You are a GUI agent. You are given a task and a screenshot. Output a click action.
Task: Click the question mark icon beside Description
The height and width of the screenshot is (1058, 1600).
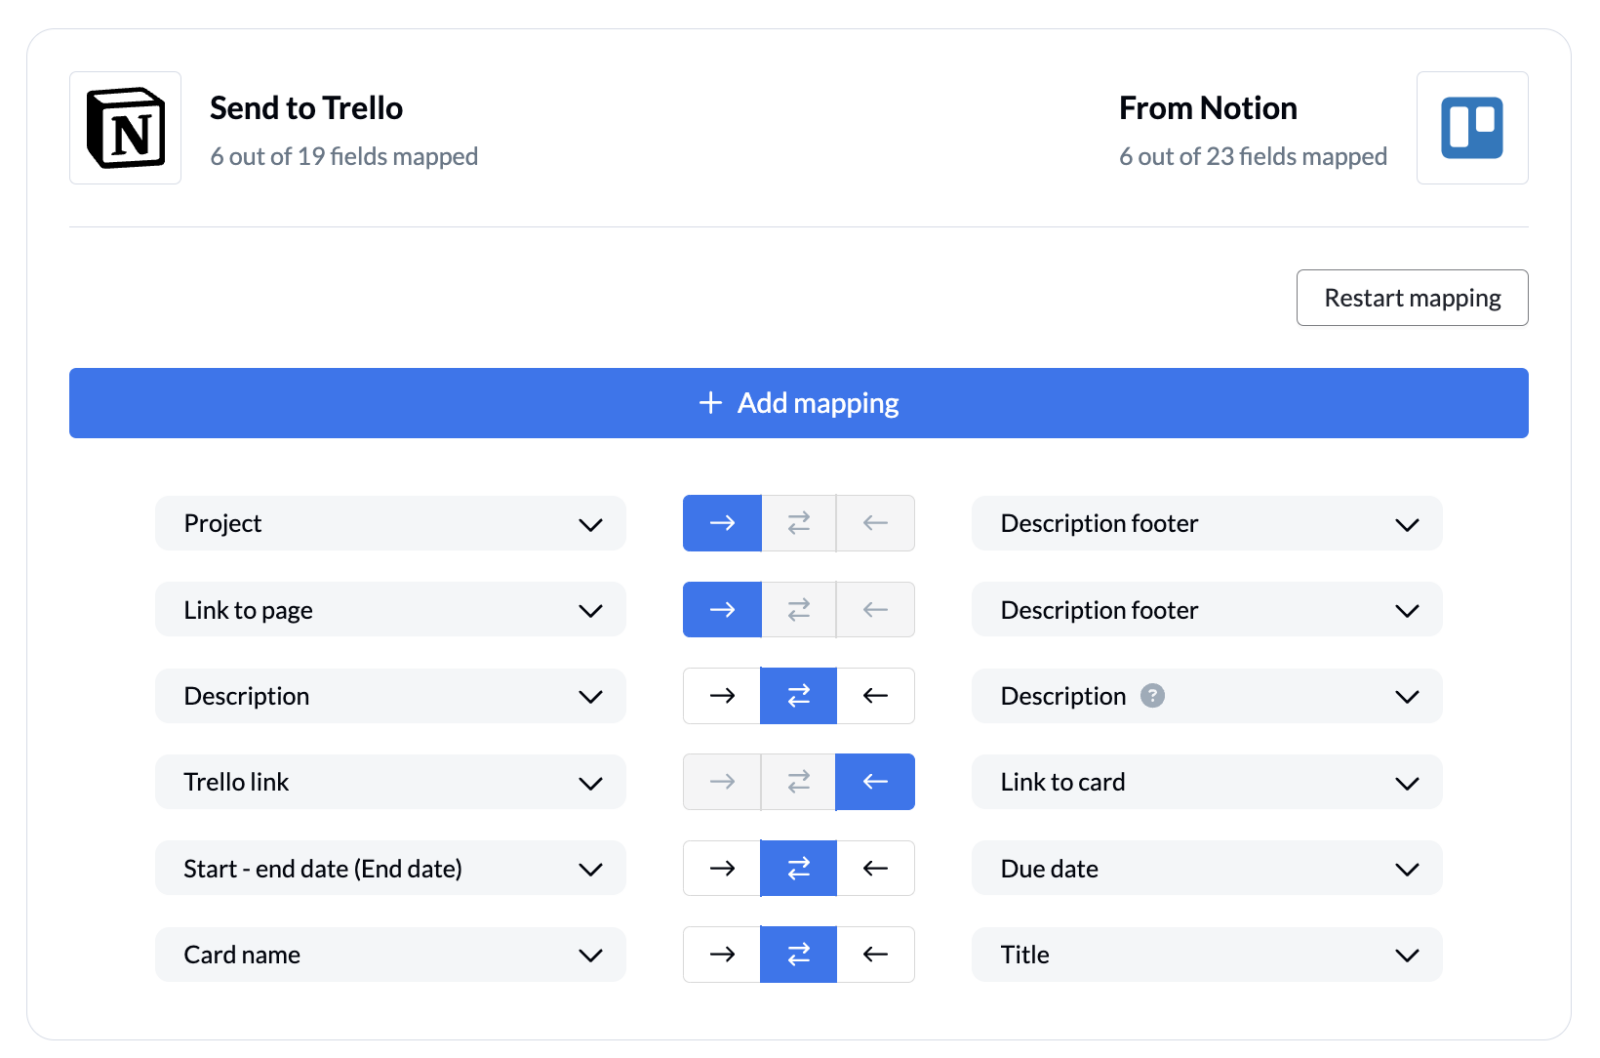pyautogui.click(x=1152, y=696)
